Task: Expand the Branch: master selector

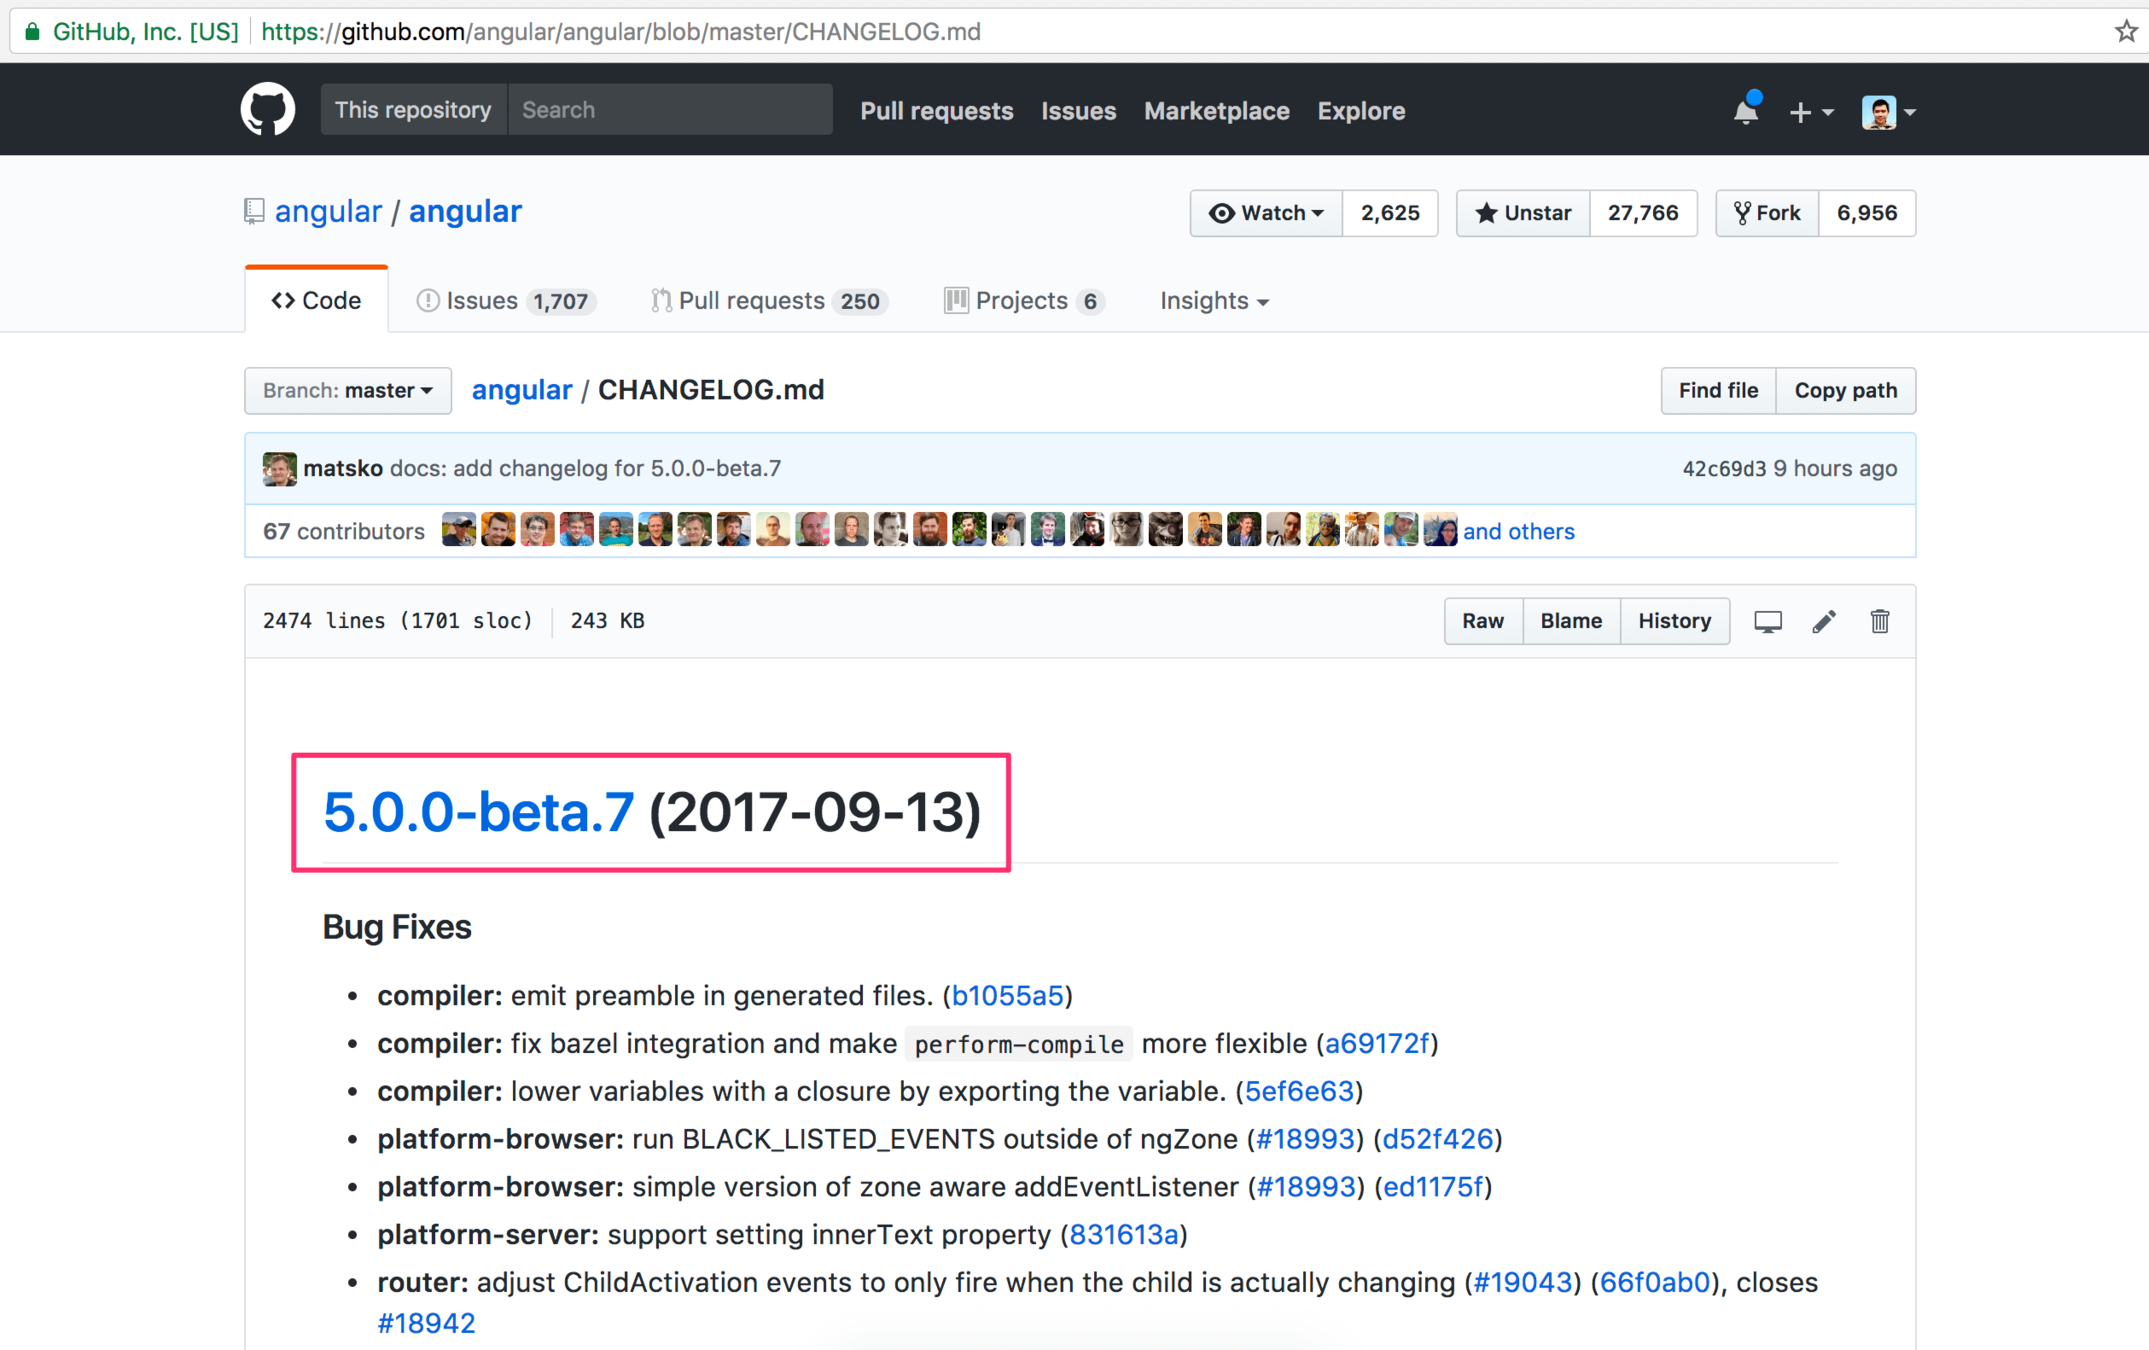Action: (x=347, y=390)
